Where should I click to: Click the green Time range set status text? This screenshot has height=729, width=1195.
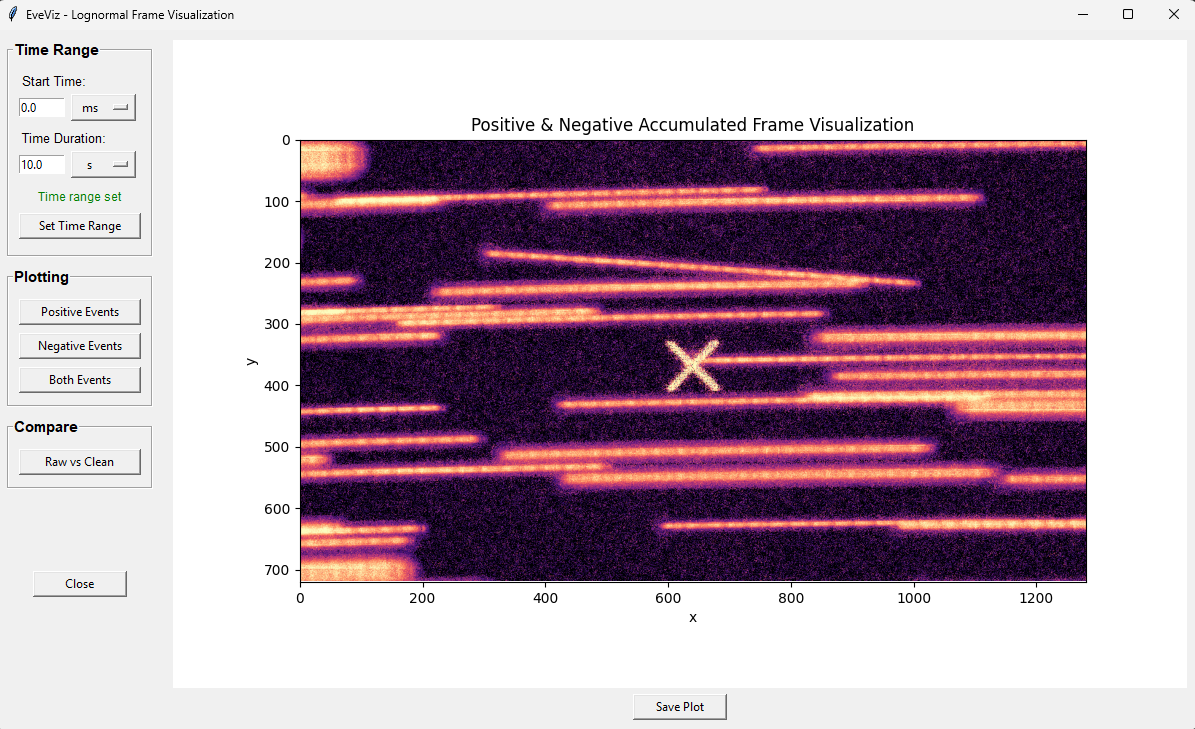(x=79, y=196)
